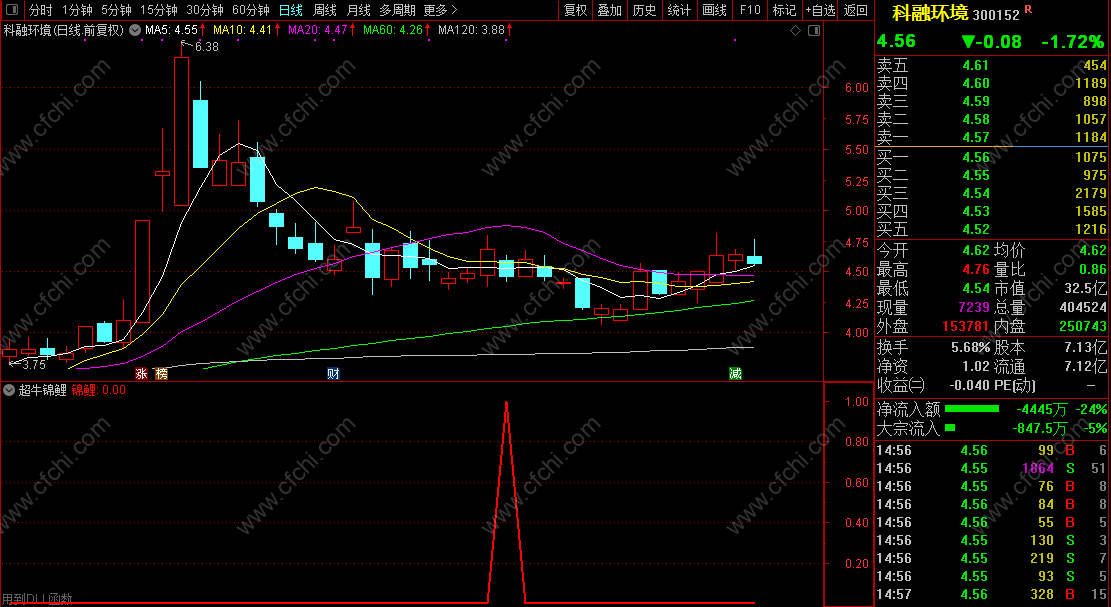Click the 标记 mark button
This screenshot has width=1111, height=607.
784,10
